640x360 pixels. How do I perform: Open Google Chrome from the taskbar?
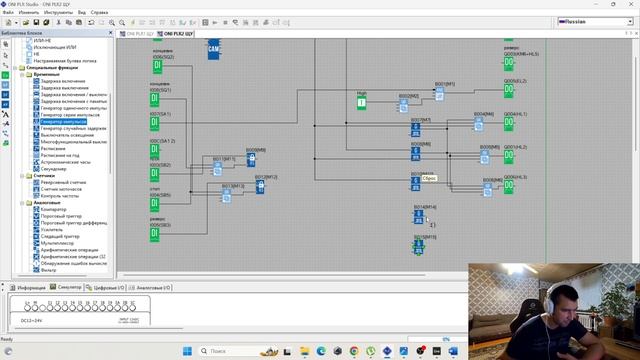[x=354, y=351]
